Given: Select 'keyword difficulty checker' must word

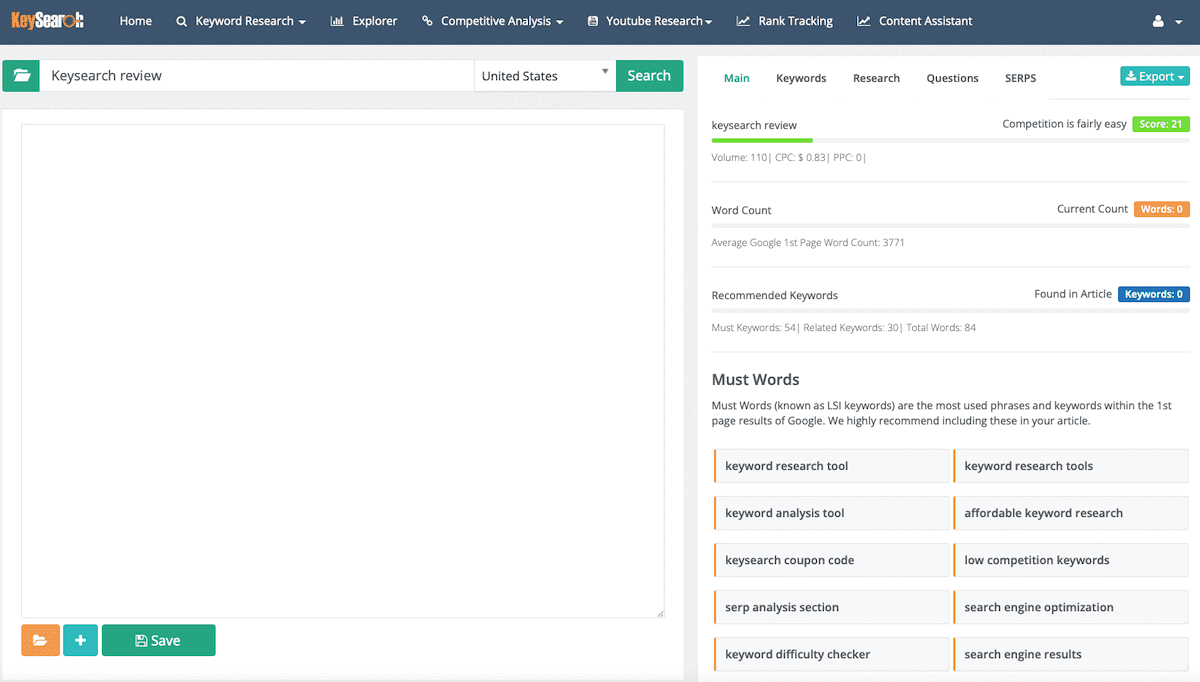Looking at the screenshot, I should click(x=831, y=654).
